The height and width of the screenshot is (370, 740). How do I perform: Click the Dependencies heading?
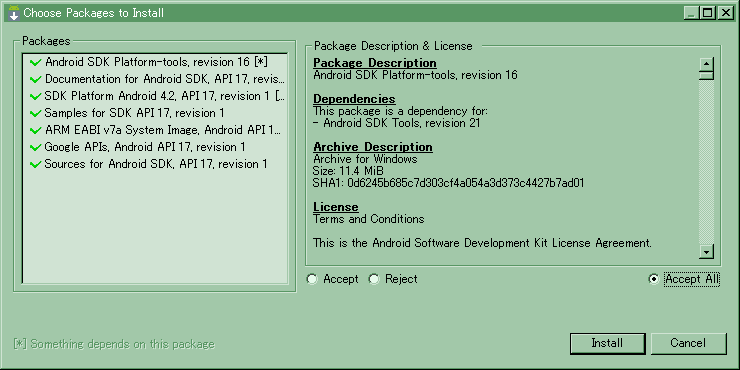pos(354,100)
